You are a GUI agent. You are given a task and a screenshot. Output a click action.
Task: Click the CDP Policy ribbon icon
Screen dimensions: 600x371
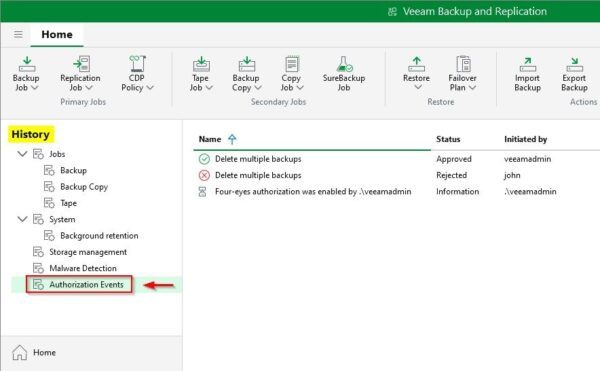point(137,63)
